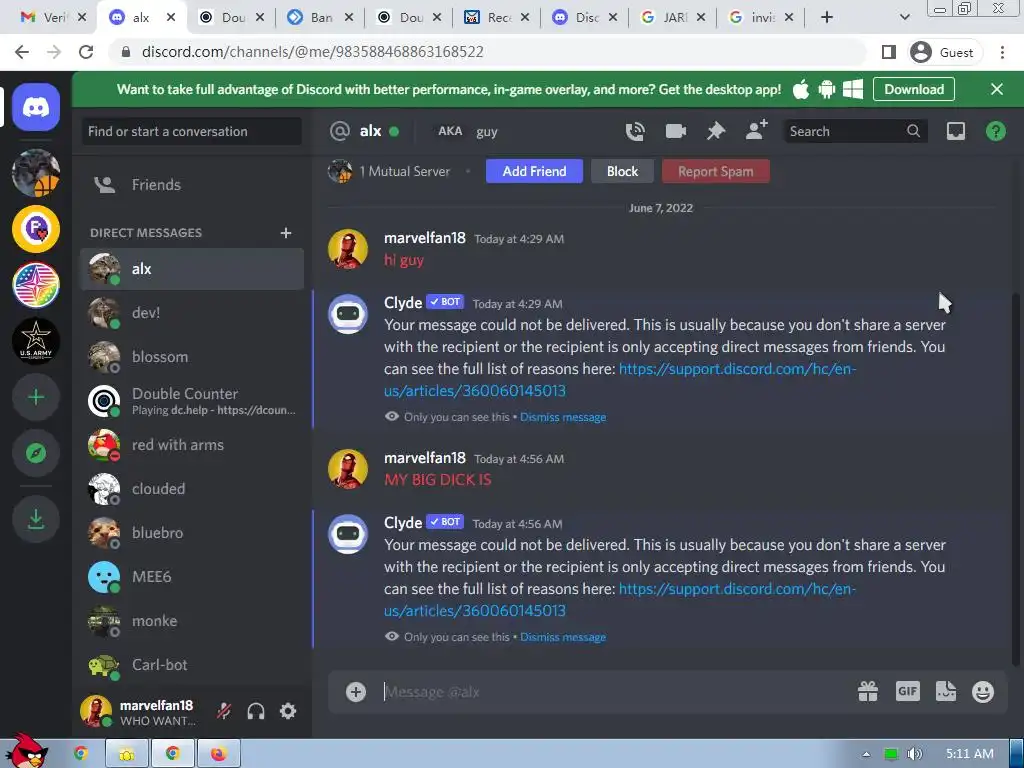
Task: Start a voice call with alx
Action: [x=635, y=131]
